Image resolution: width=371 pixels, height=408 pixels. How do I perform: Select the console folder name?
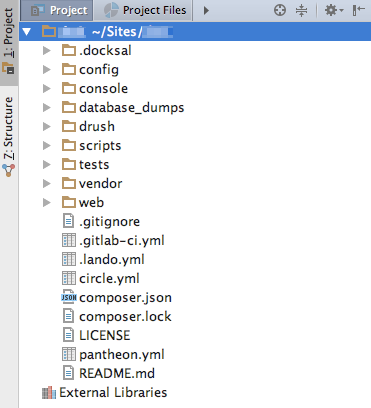[x=104, y=89]
